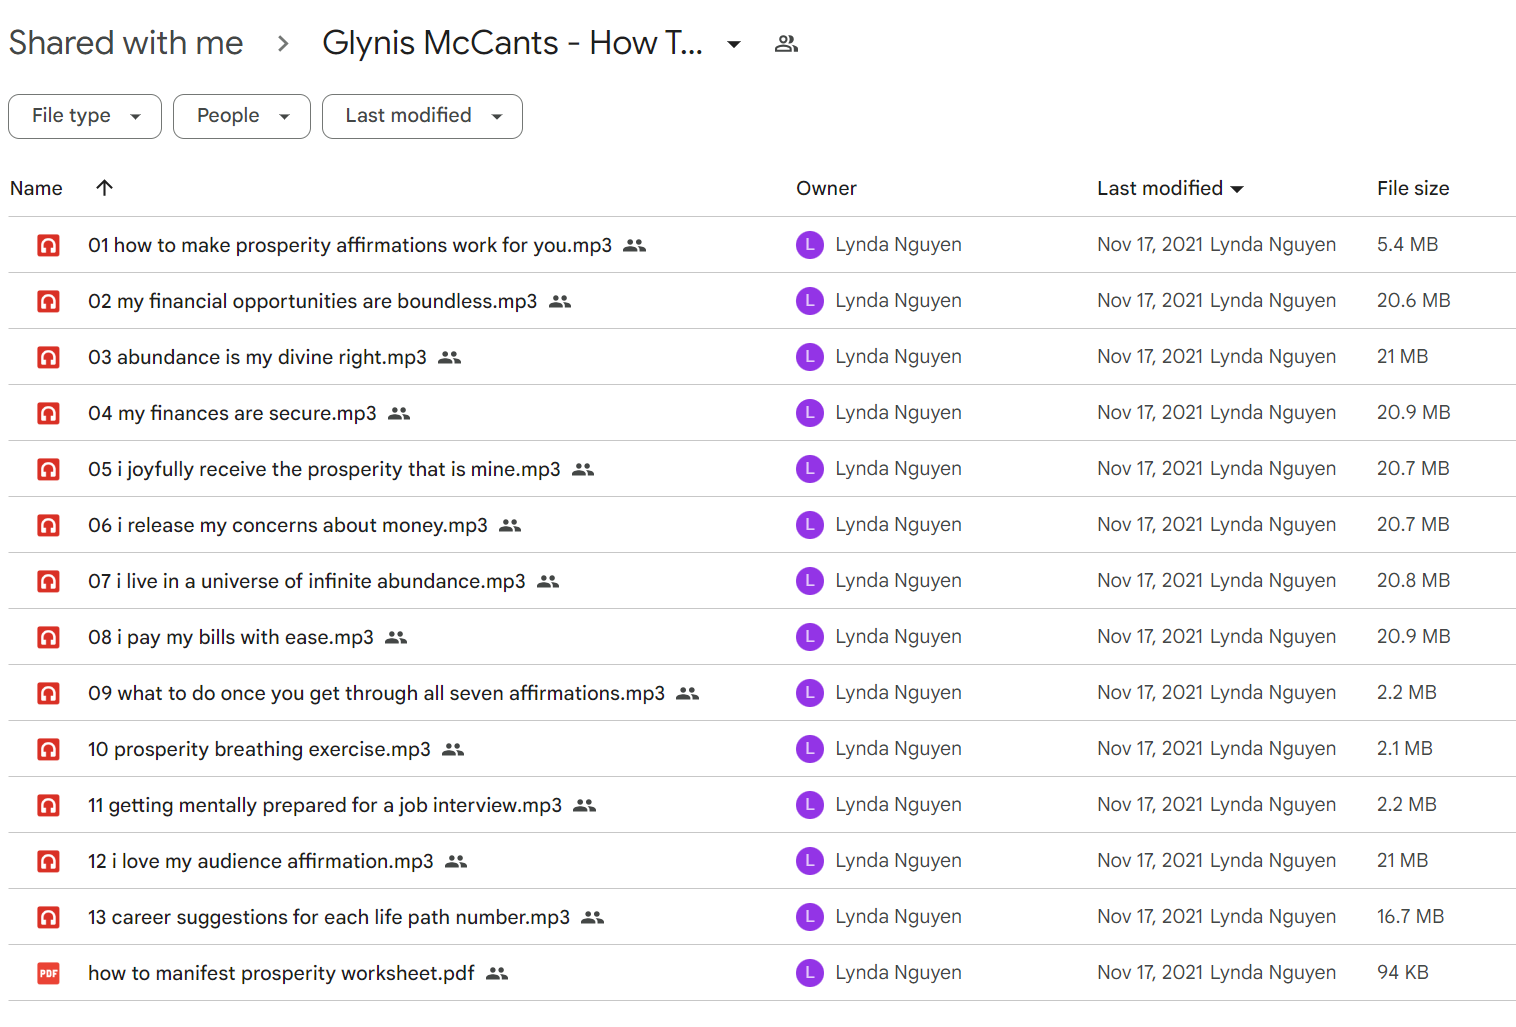
Task: Open 02 my financial opportunities are boundless.mp3
Action: (x=312, y=301)
